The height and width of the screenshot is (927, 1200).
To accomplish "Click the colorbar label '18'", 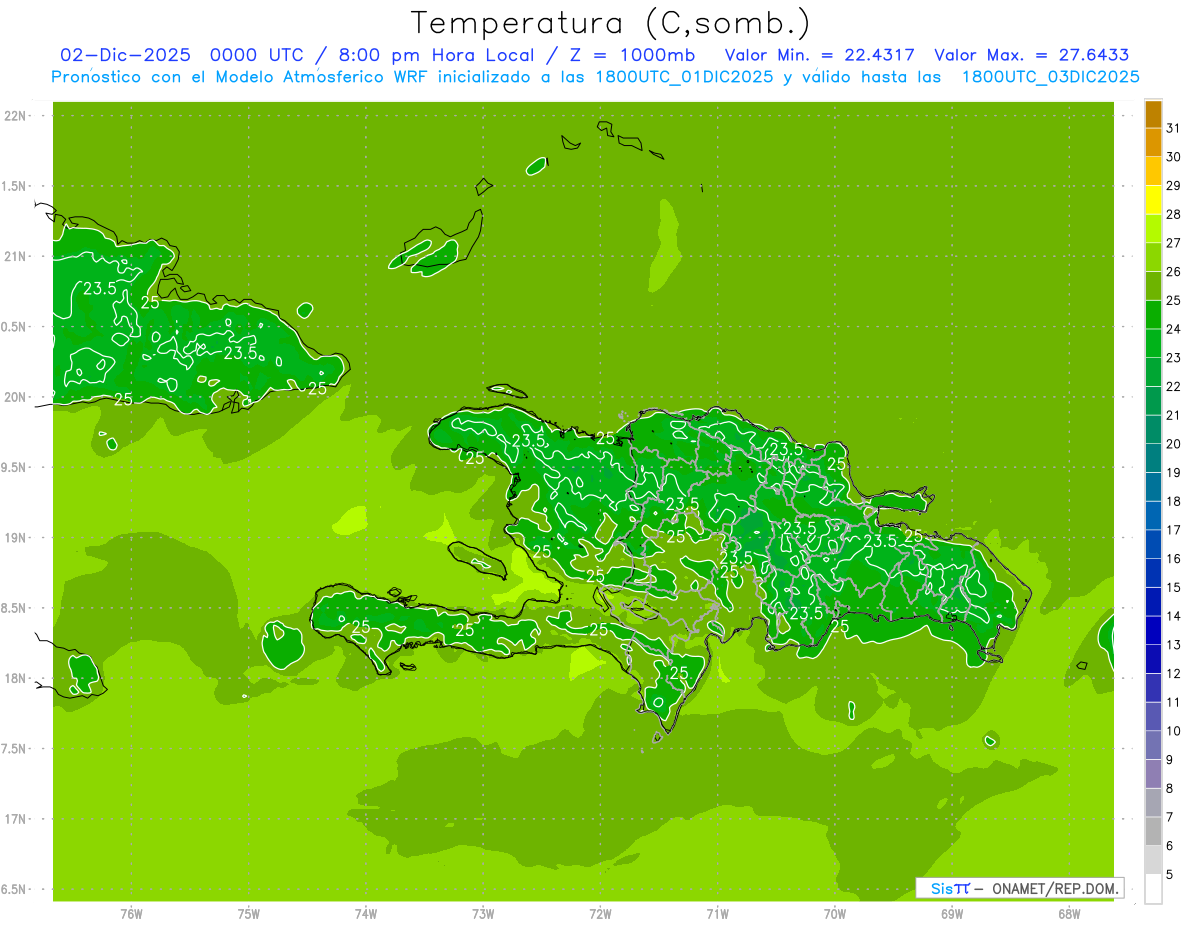I will (x=1173, y=501).
